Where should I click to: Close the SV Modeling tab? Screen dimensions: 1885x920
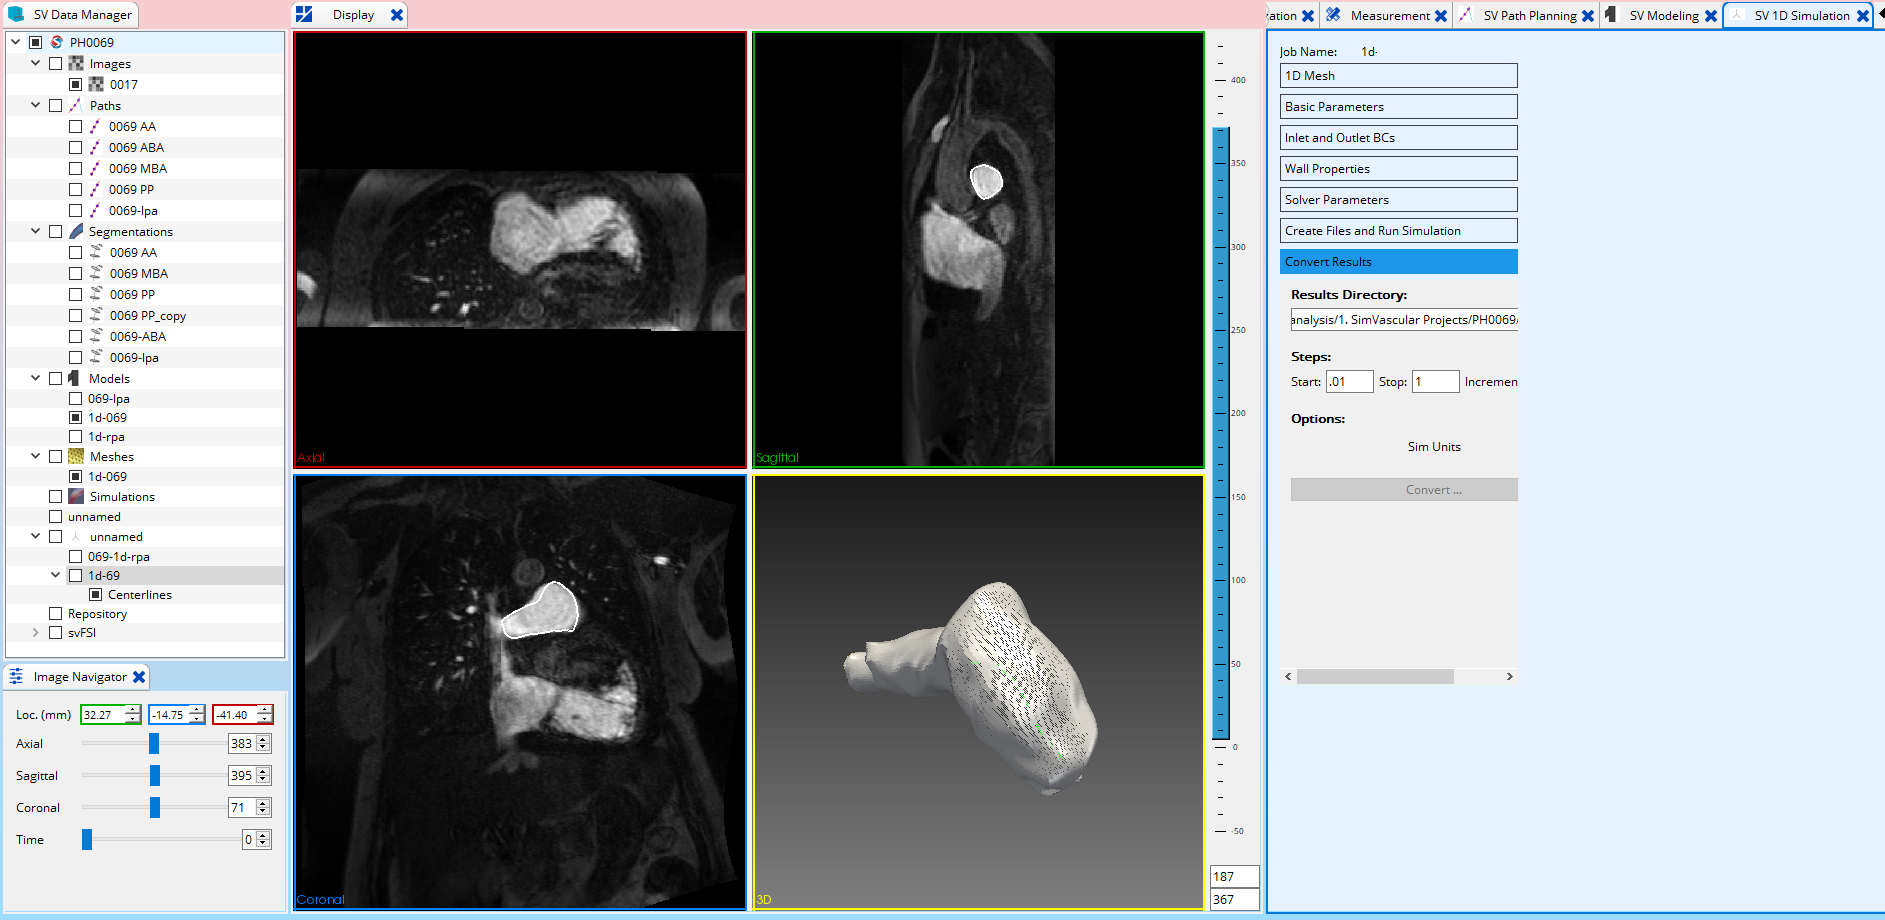click(x=1711, y=16)
